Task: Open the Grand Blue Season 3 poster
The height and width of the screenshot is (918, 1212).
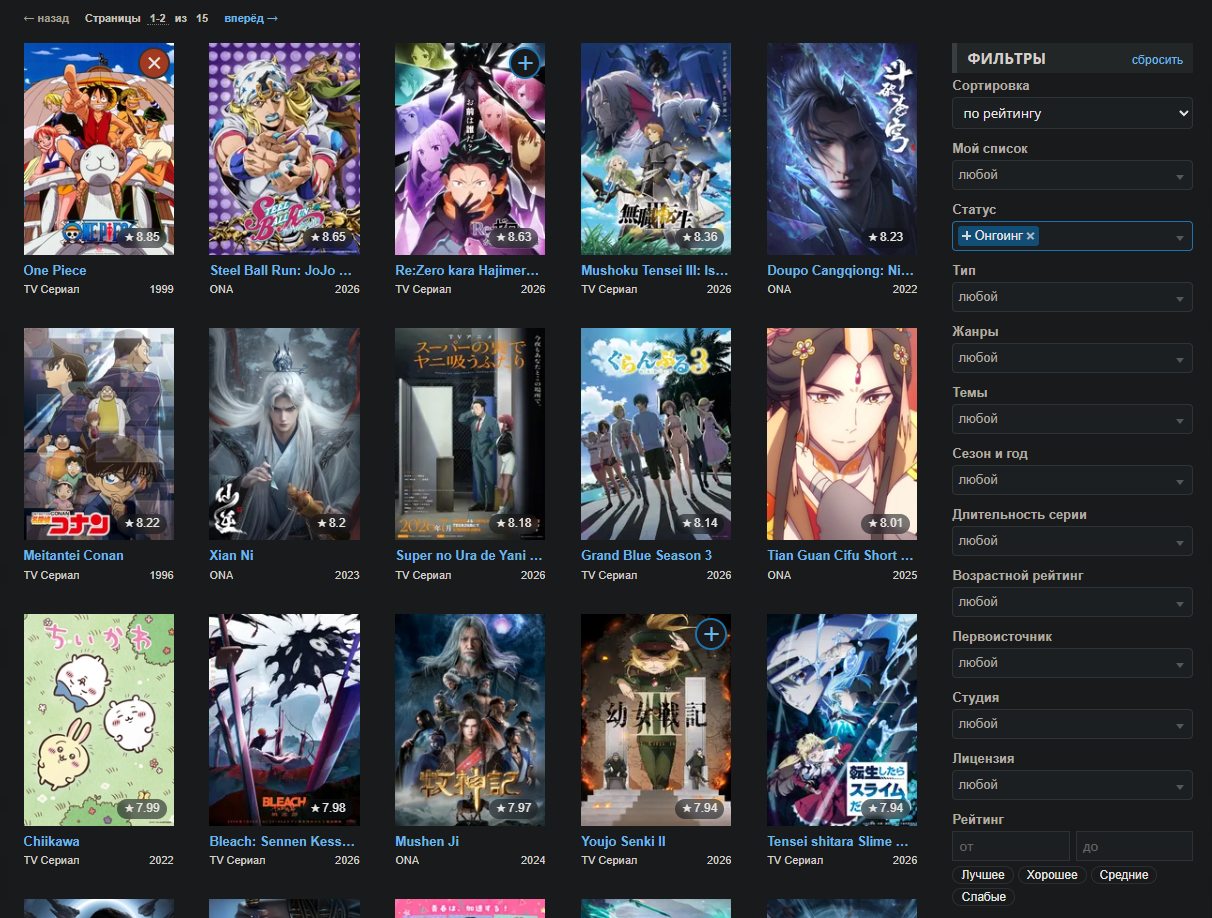Action: [x=656, y=434]
